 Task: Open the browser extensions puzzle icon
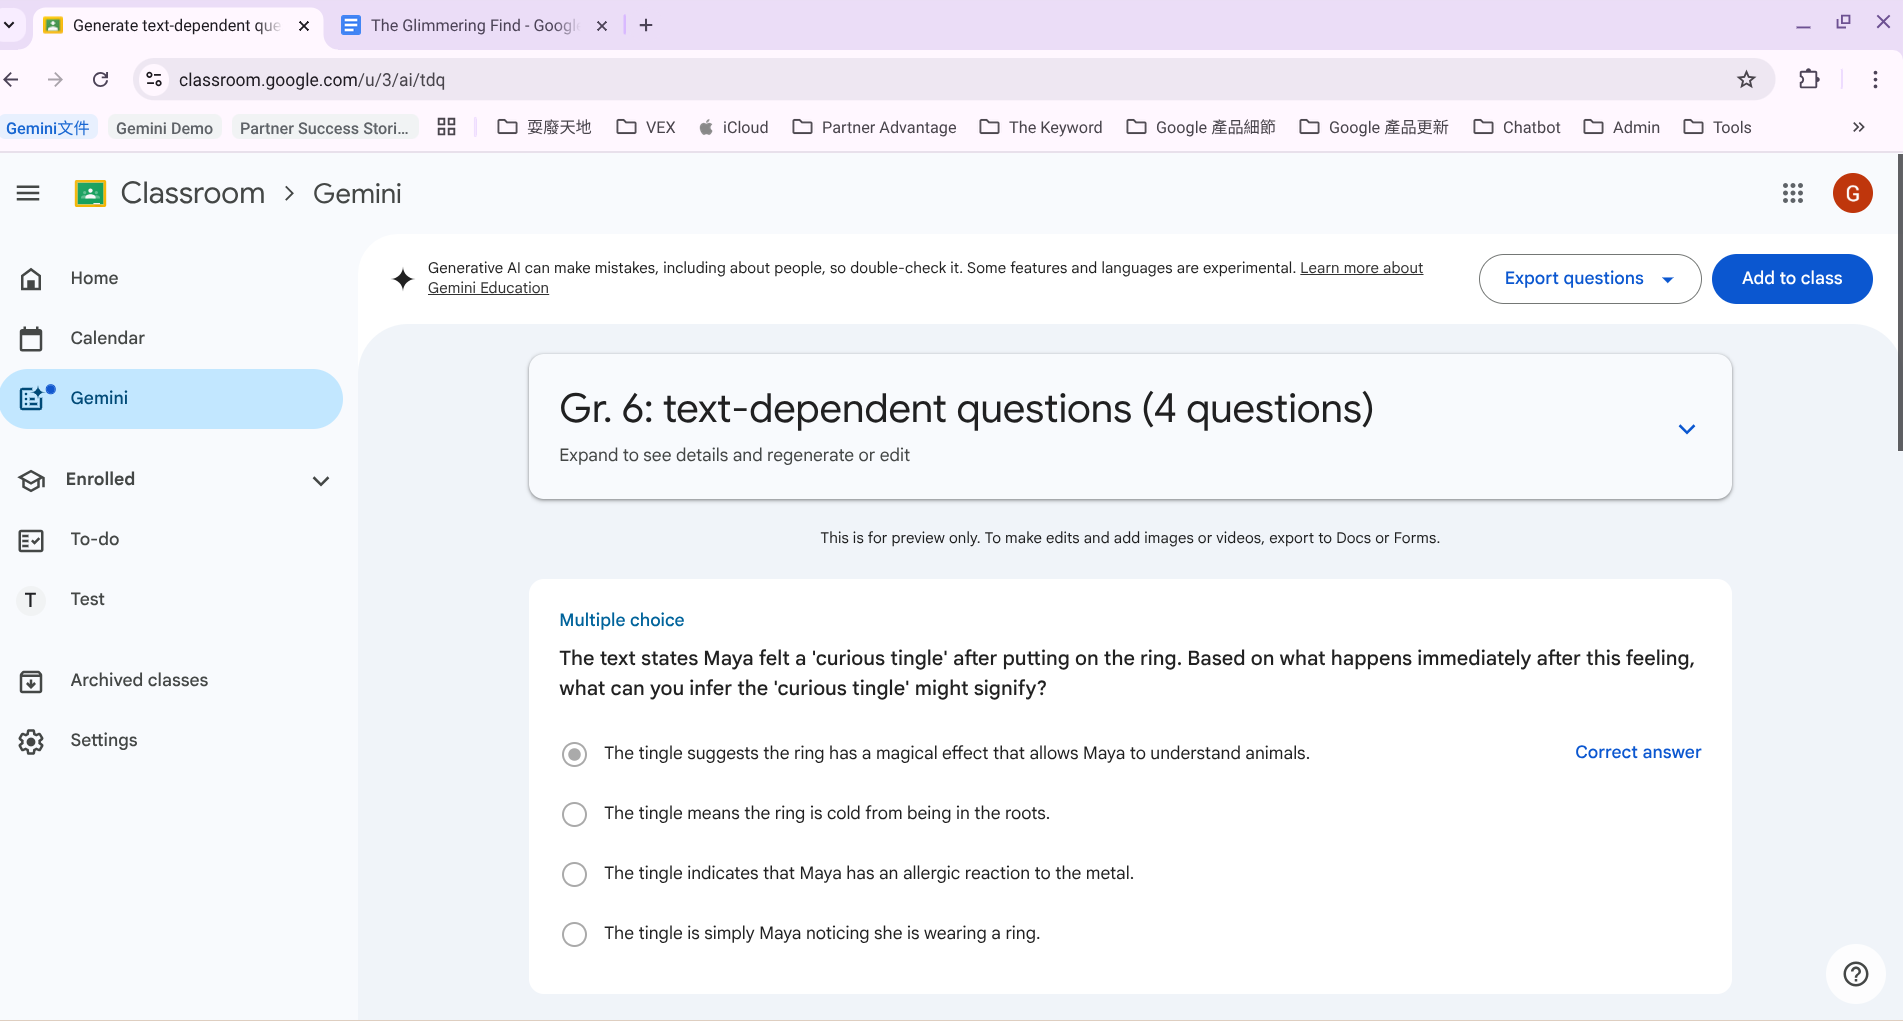point(1808,80)
